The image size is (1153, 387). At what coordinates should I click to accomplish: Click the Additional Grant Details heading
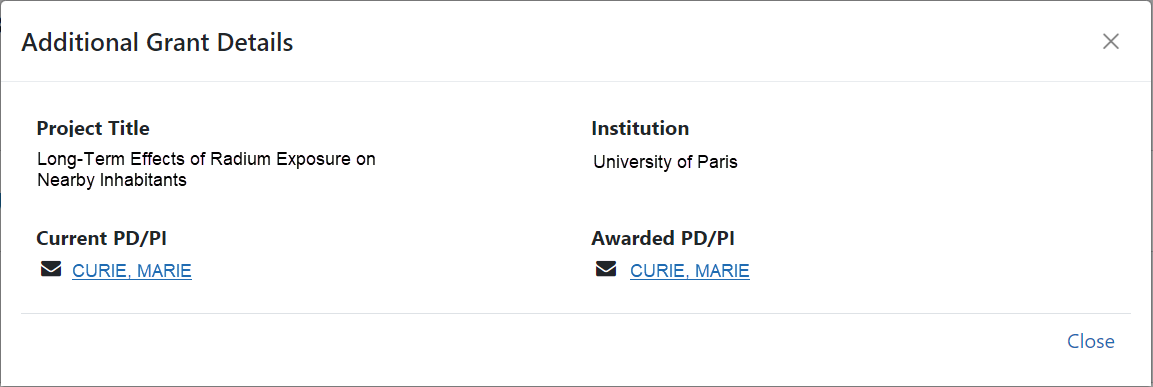[x=157, y=42]
